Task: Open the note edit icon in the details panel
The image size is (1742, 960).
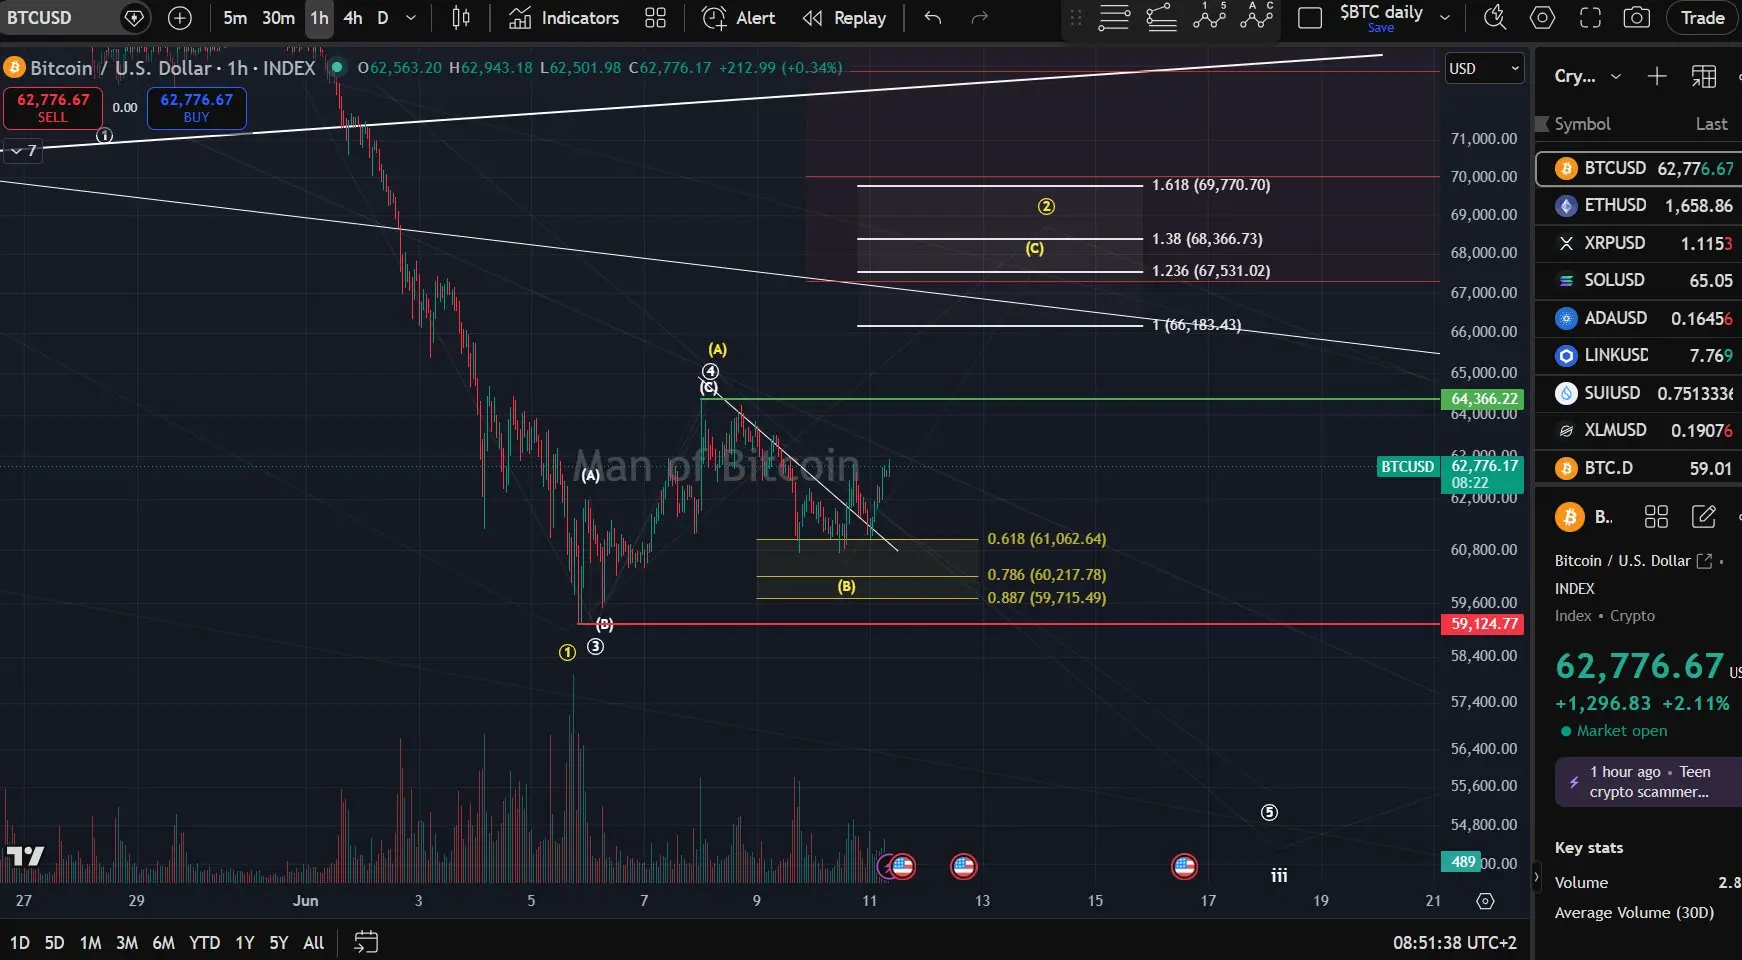Action: tap(1703, 517)
